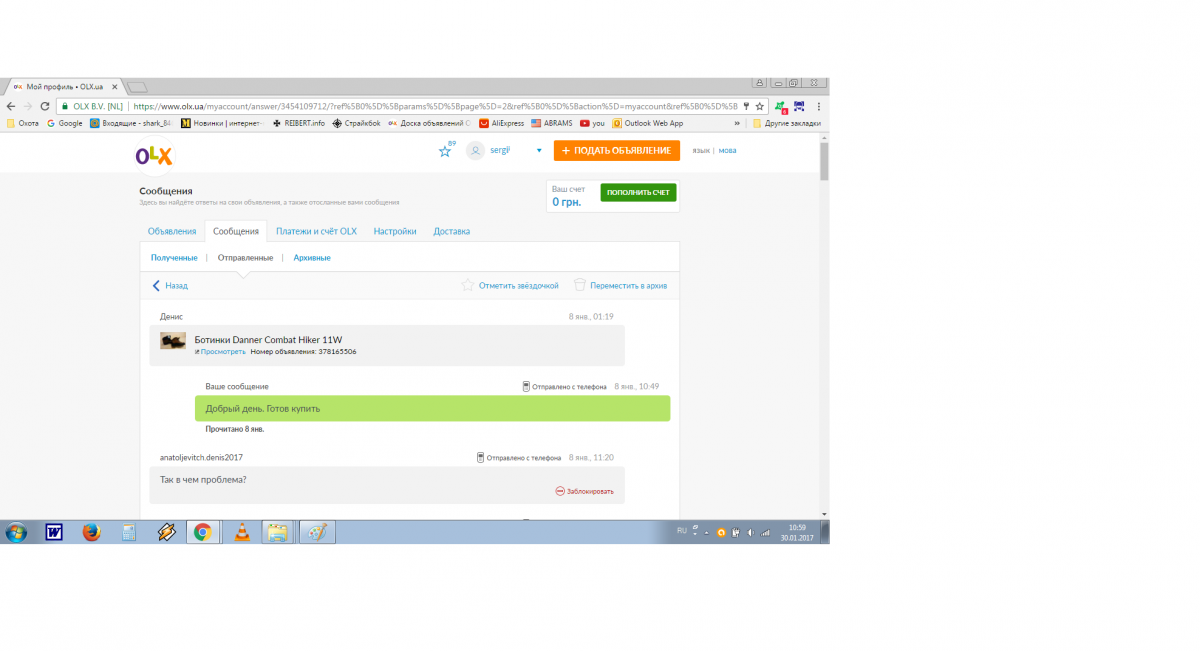
Task: Click the ПОПОЛНИТЬ СЧЕТ button
Action: (638, 192)
